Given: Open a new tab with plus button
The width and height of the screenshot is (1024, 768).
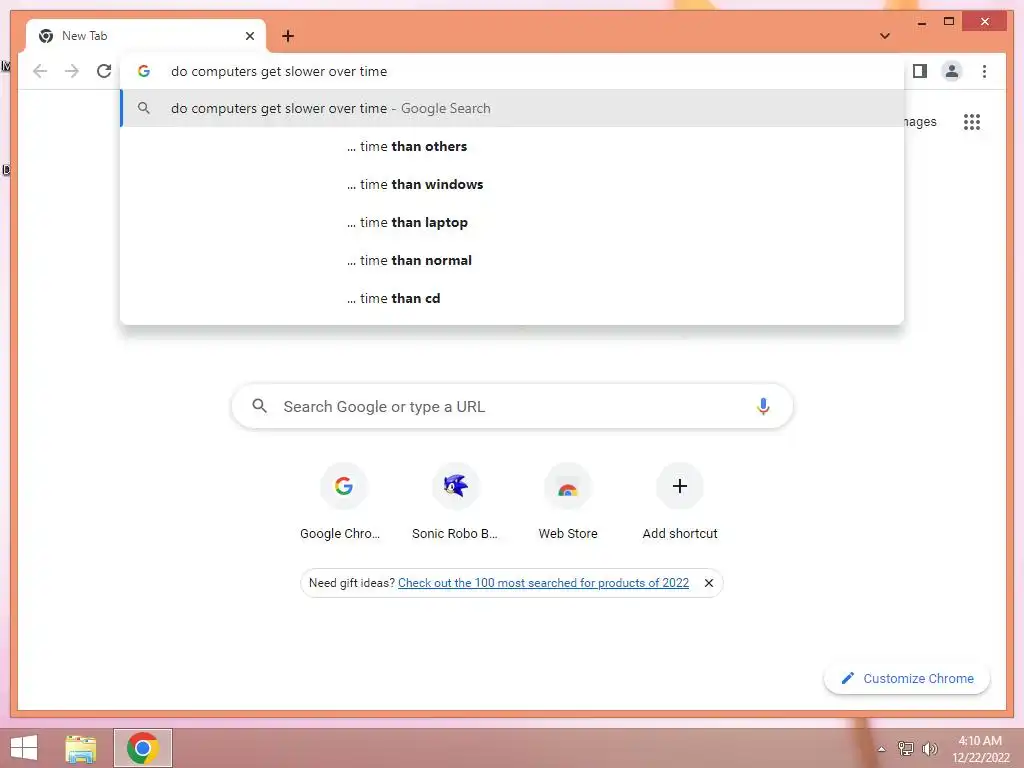Looking at the screenshot, I should pos(288,36).
